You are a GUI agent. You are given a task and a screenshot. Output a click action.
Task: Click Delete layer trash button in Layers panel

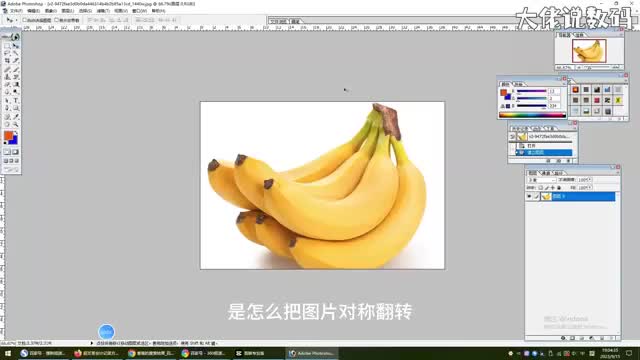click(x=611, y=338)
